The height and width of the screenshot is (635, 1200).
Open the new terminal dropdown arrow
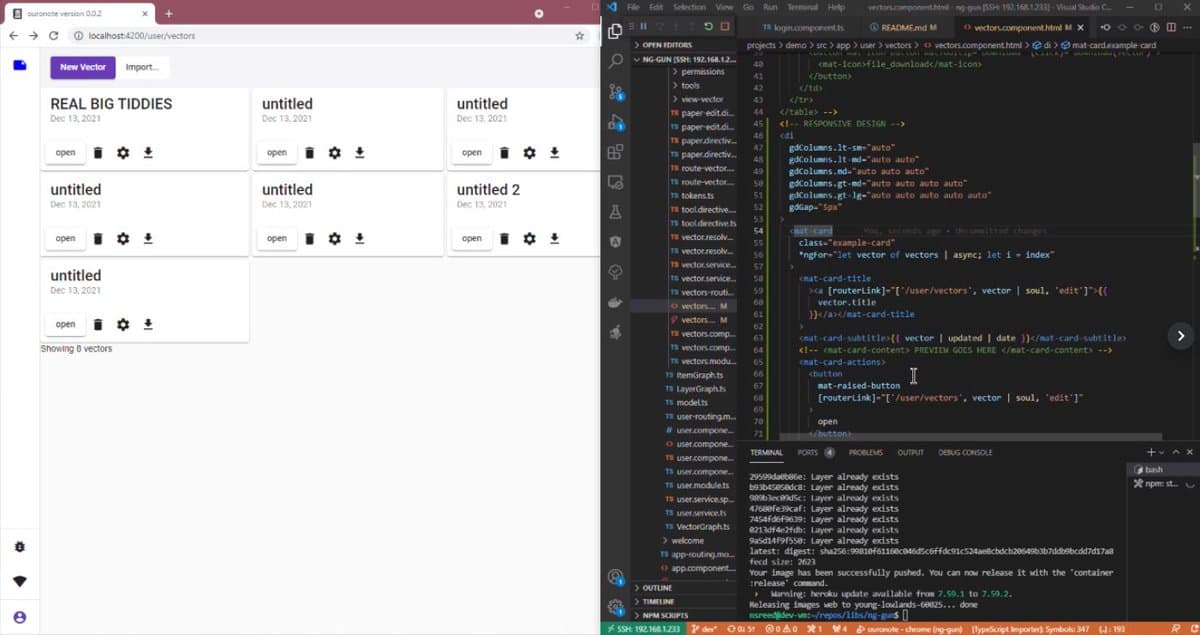tap(1164, 452)
